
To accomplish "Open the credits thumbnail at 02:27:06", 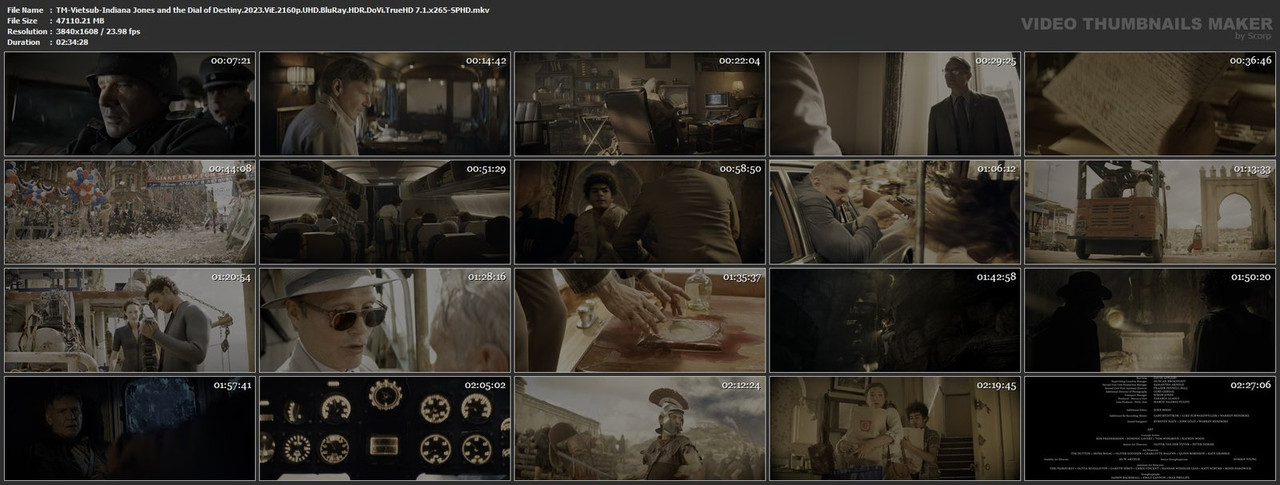I will pyautogui.click(x=1149, y=427).
